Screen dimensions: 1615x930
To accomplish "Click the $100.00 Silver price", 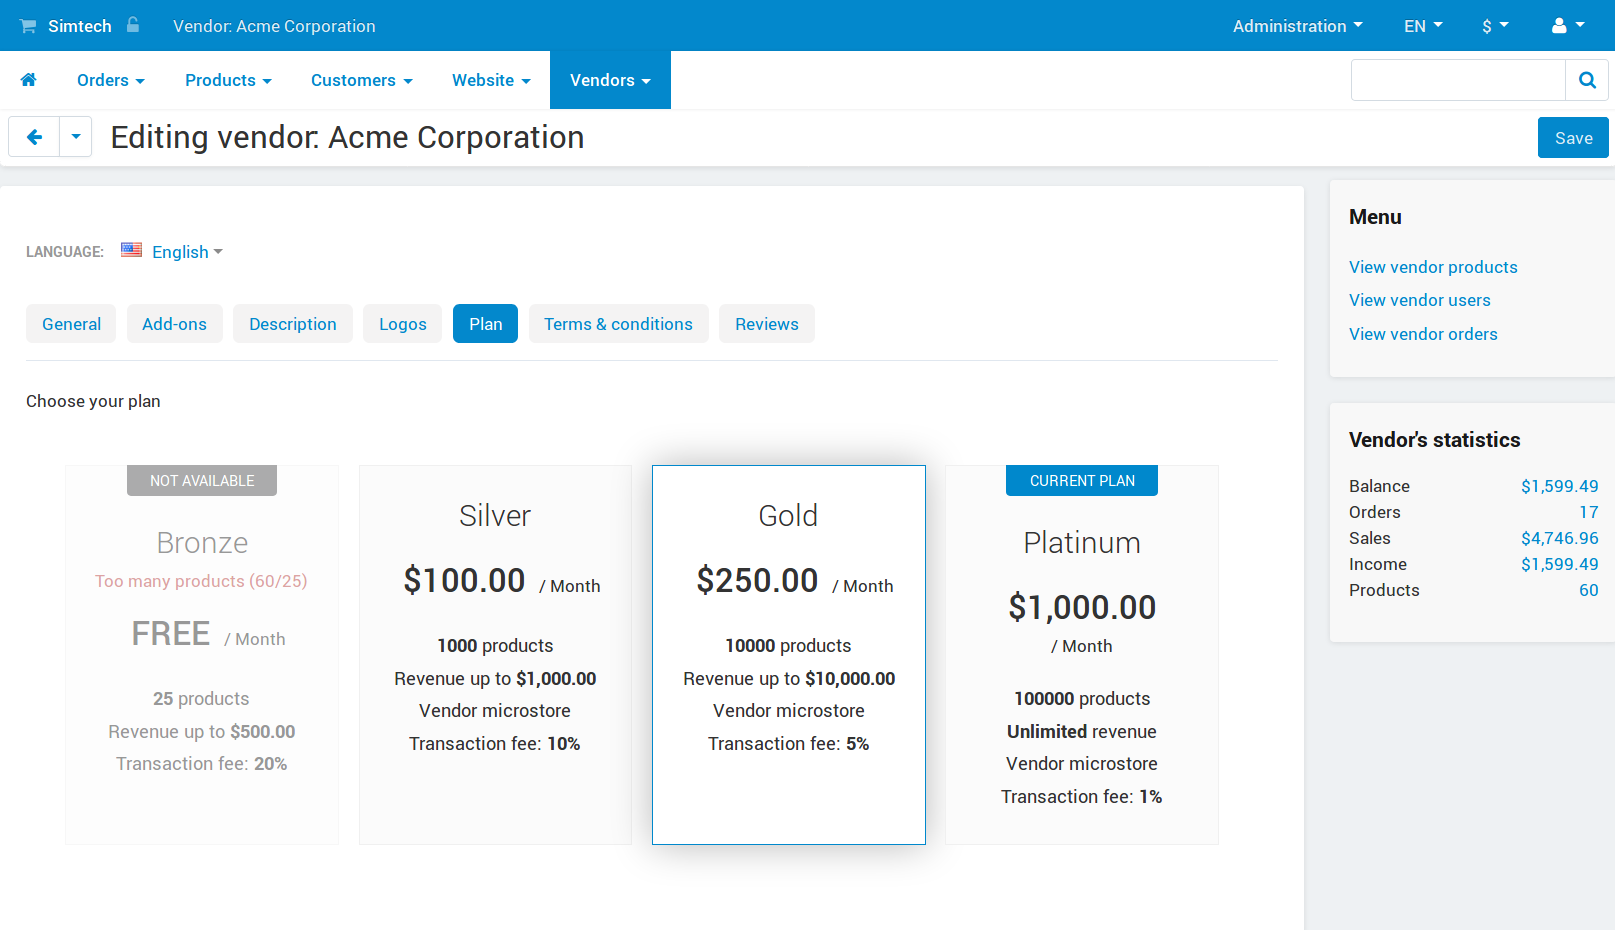I will tap(464, 580).
